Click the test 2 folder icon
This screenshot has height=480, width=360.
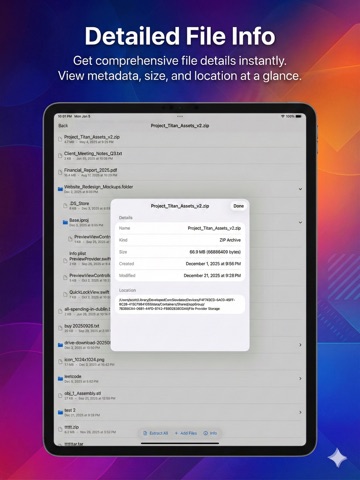60,412
